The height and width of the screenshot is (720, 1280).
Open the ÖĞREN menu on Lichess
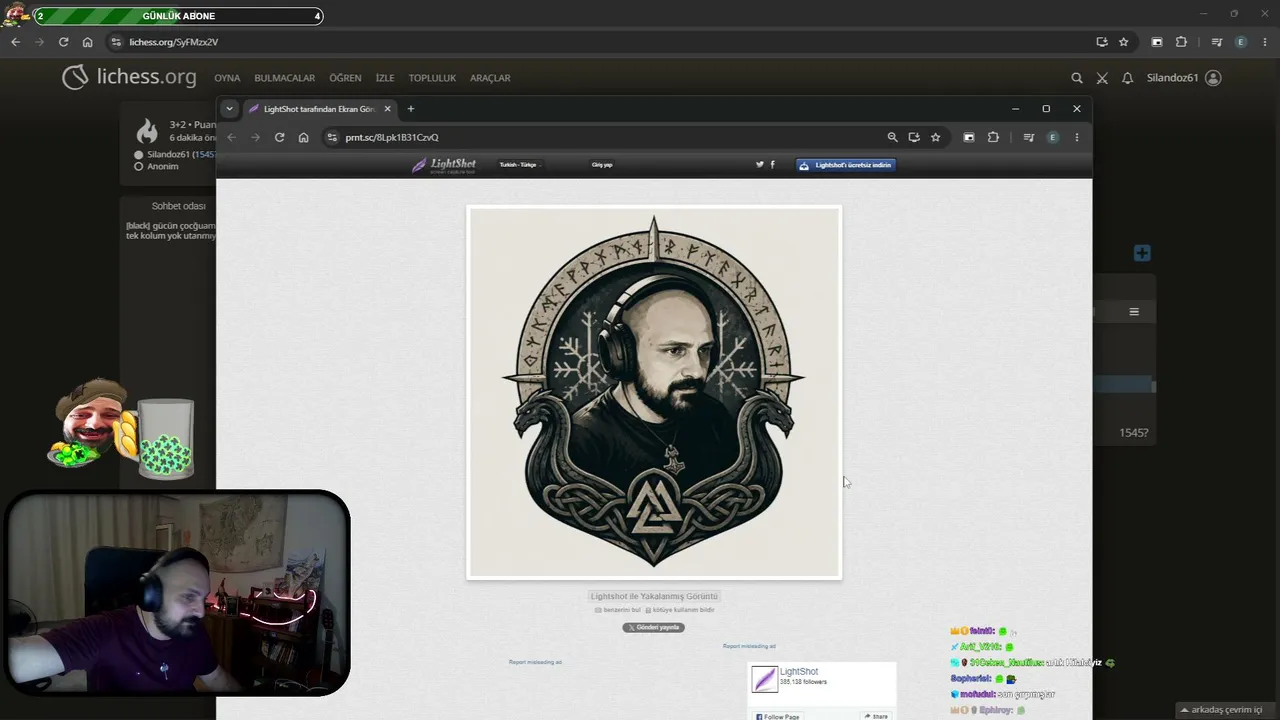pyautogui.click(x=345, y=78)
